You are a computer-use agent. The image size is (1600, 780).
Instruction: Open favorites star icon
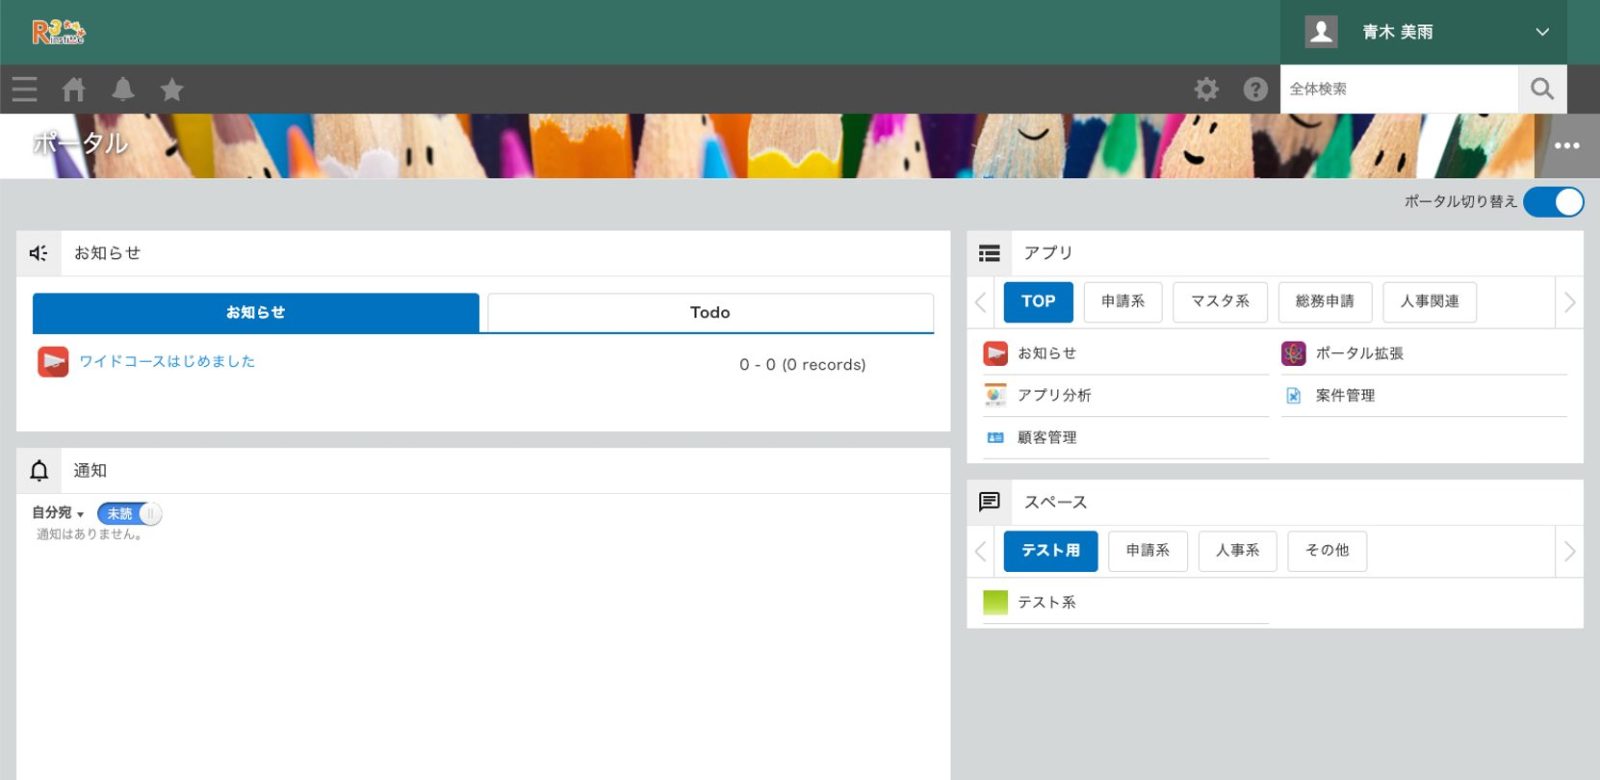[172, 90]
